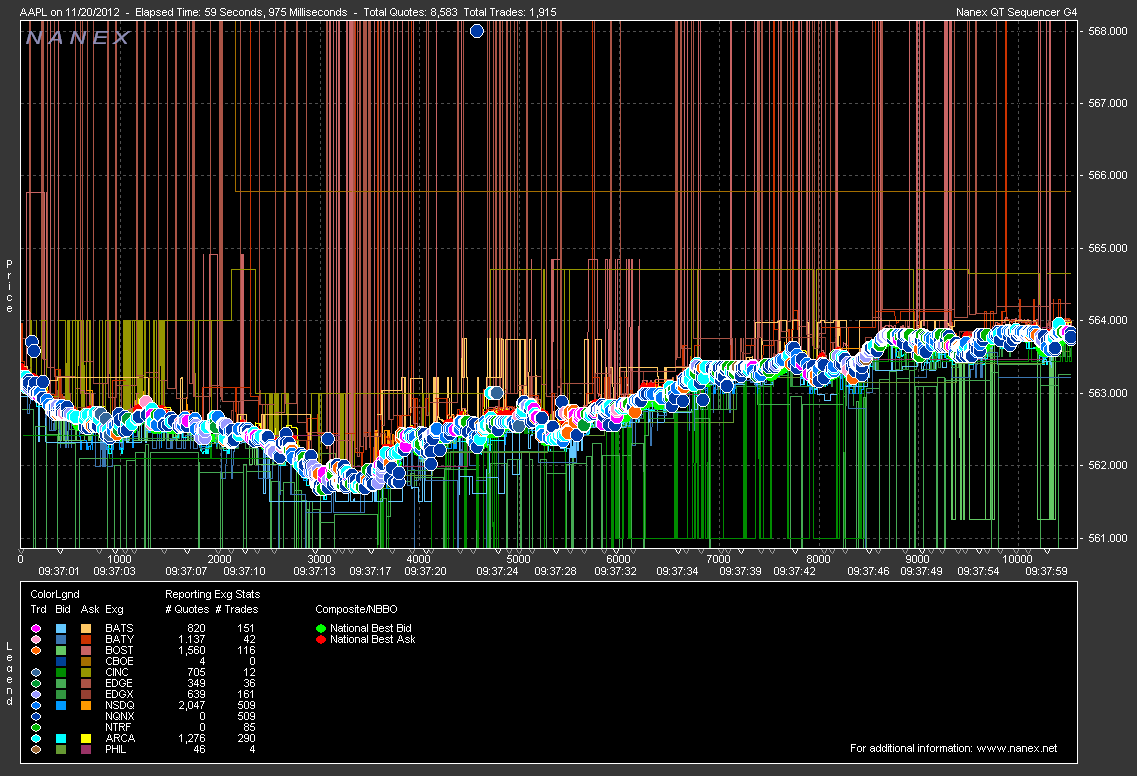Click the PHIL brown trade dot
This screenshot has height=776, width=1137.
point(36,749)
